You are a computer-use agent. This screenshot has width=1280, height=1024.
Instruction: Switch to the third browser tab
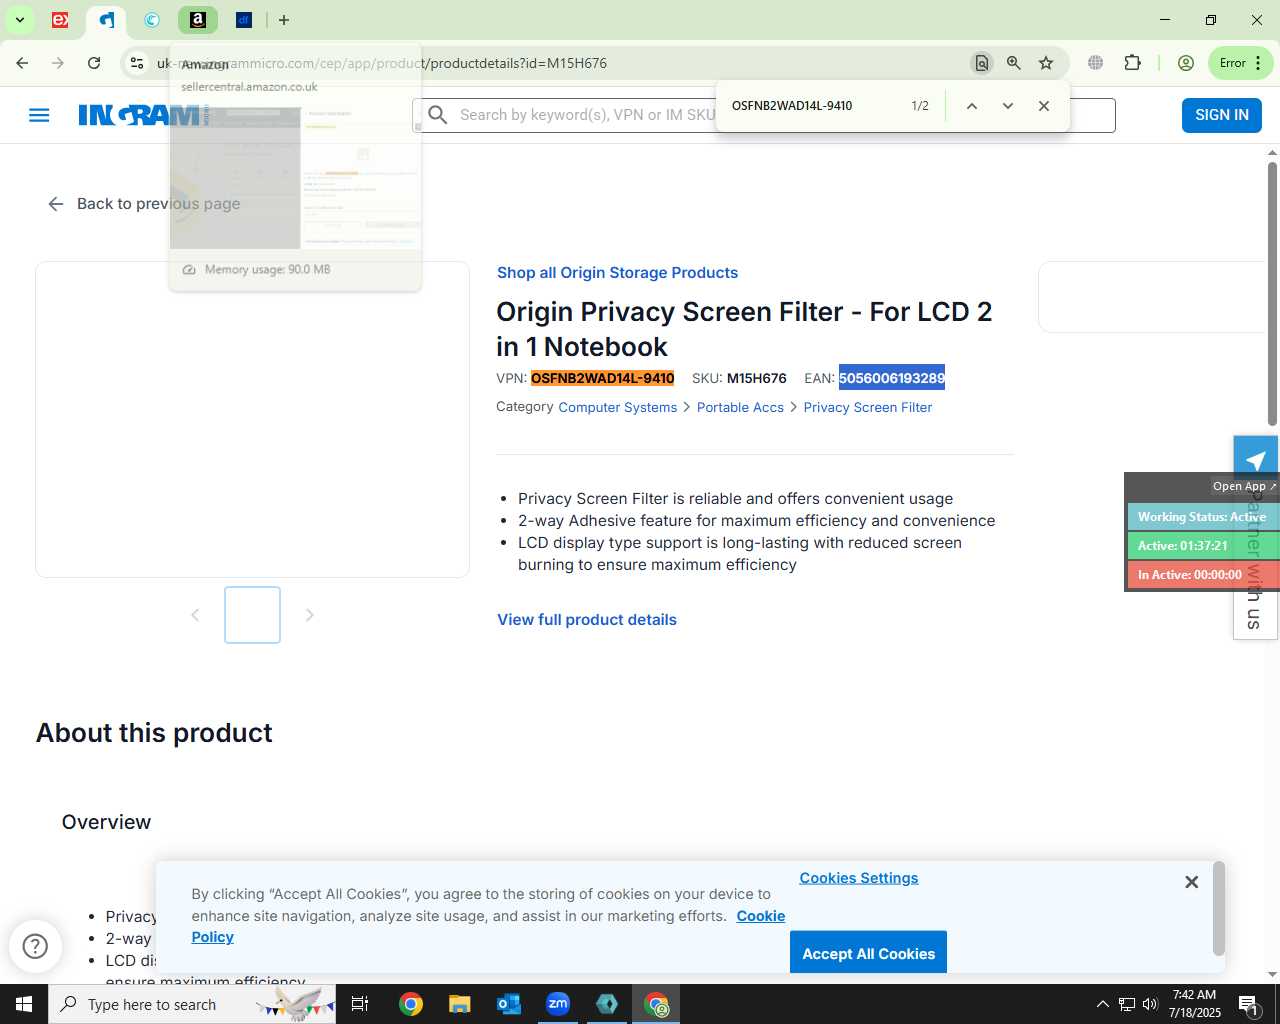152,20
